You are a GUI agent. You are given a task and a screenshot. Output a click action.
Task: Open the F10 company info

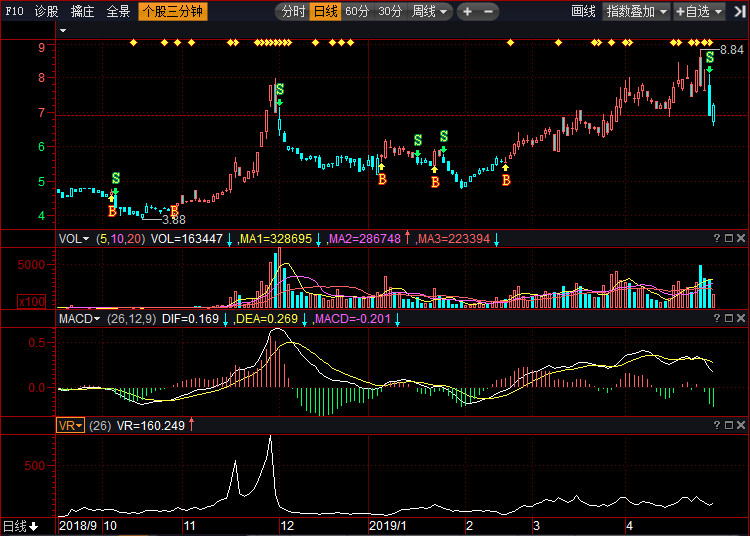(x=14, y=11)
